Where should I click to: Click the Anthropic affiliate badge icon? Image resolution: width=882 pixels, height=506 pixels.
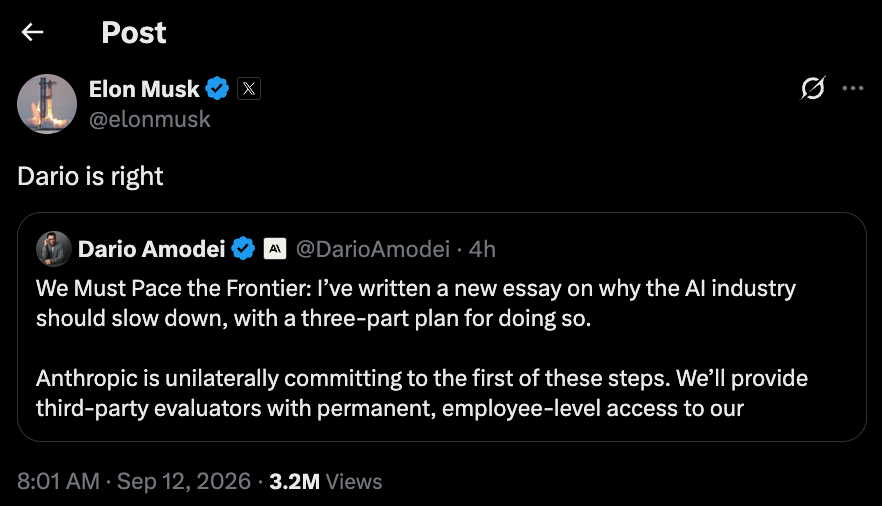[x=275, y=249]
